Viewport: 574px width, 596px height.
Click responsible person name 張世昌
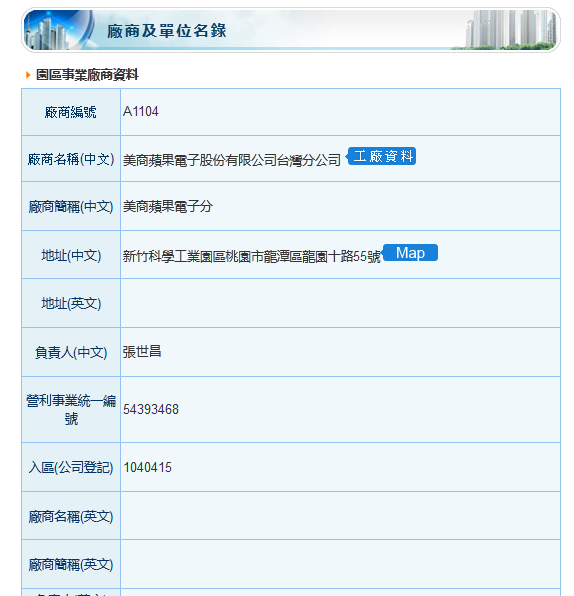pyautogui.click(x=142, y=352)
